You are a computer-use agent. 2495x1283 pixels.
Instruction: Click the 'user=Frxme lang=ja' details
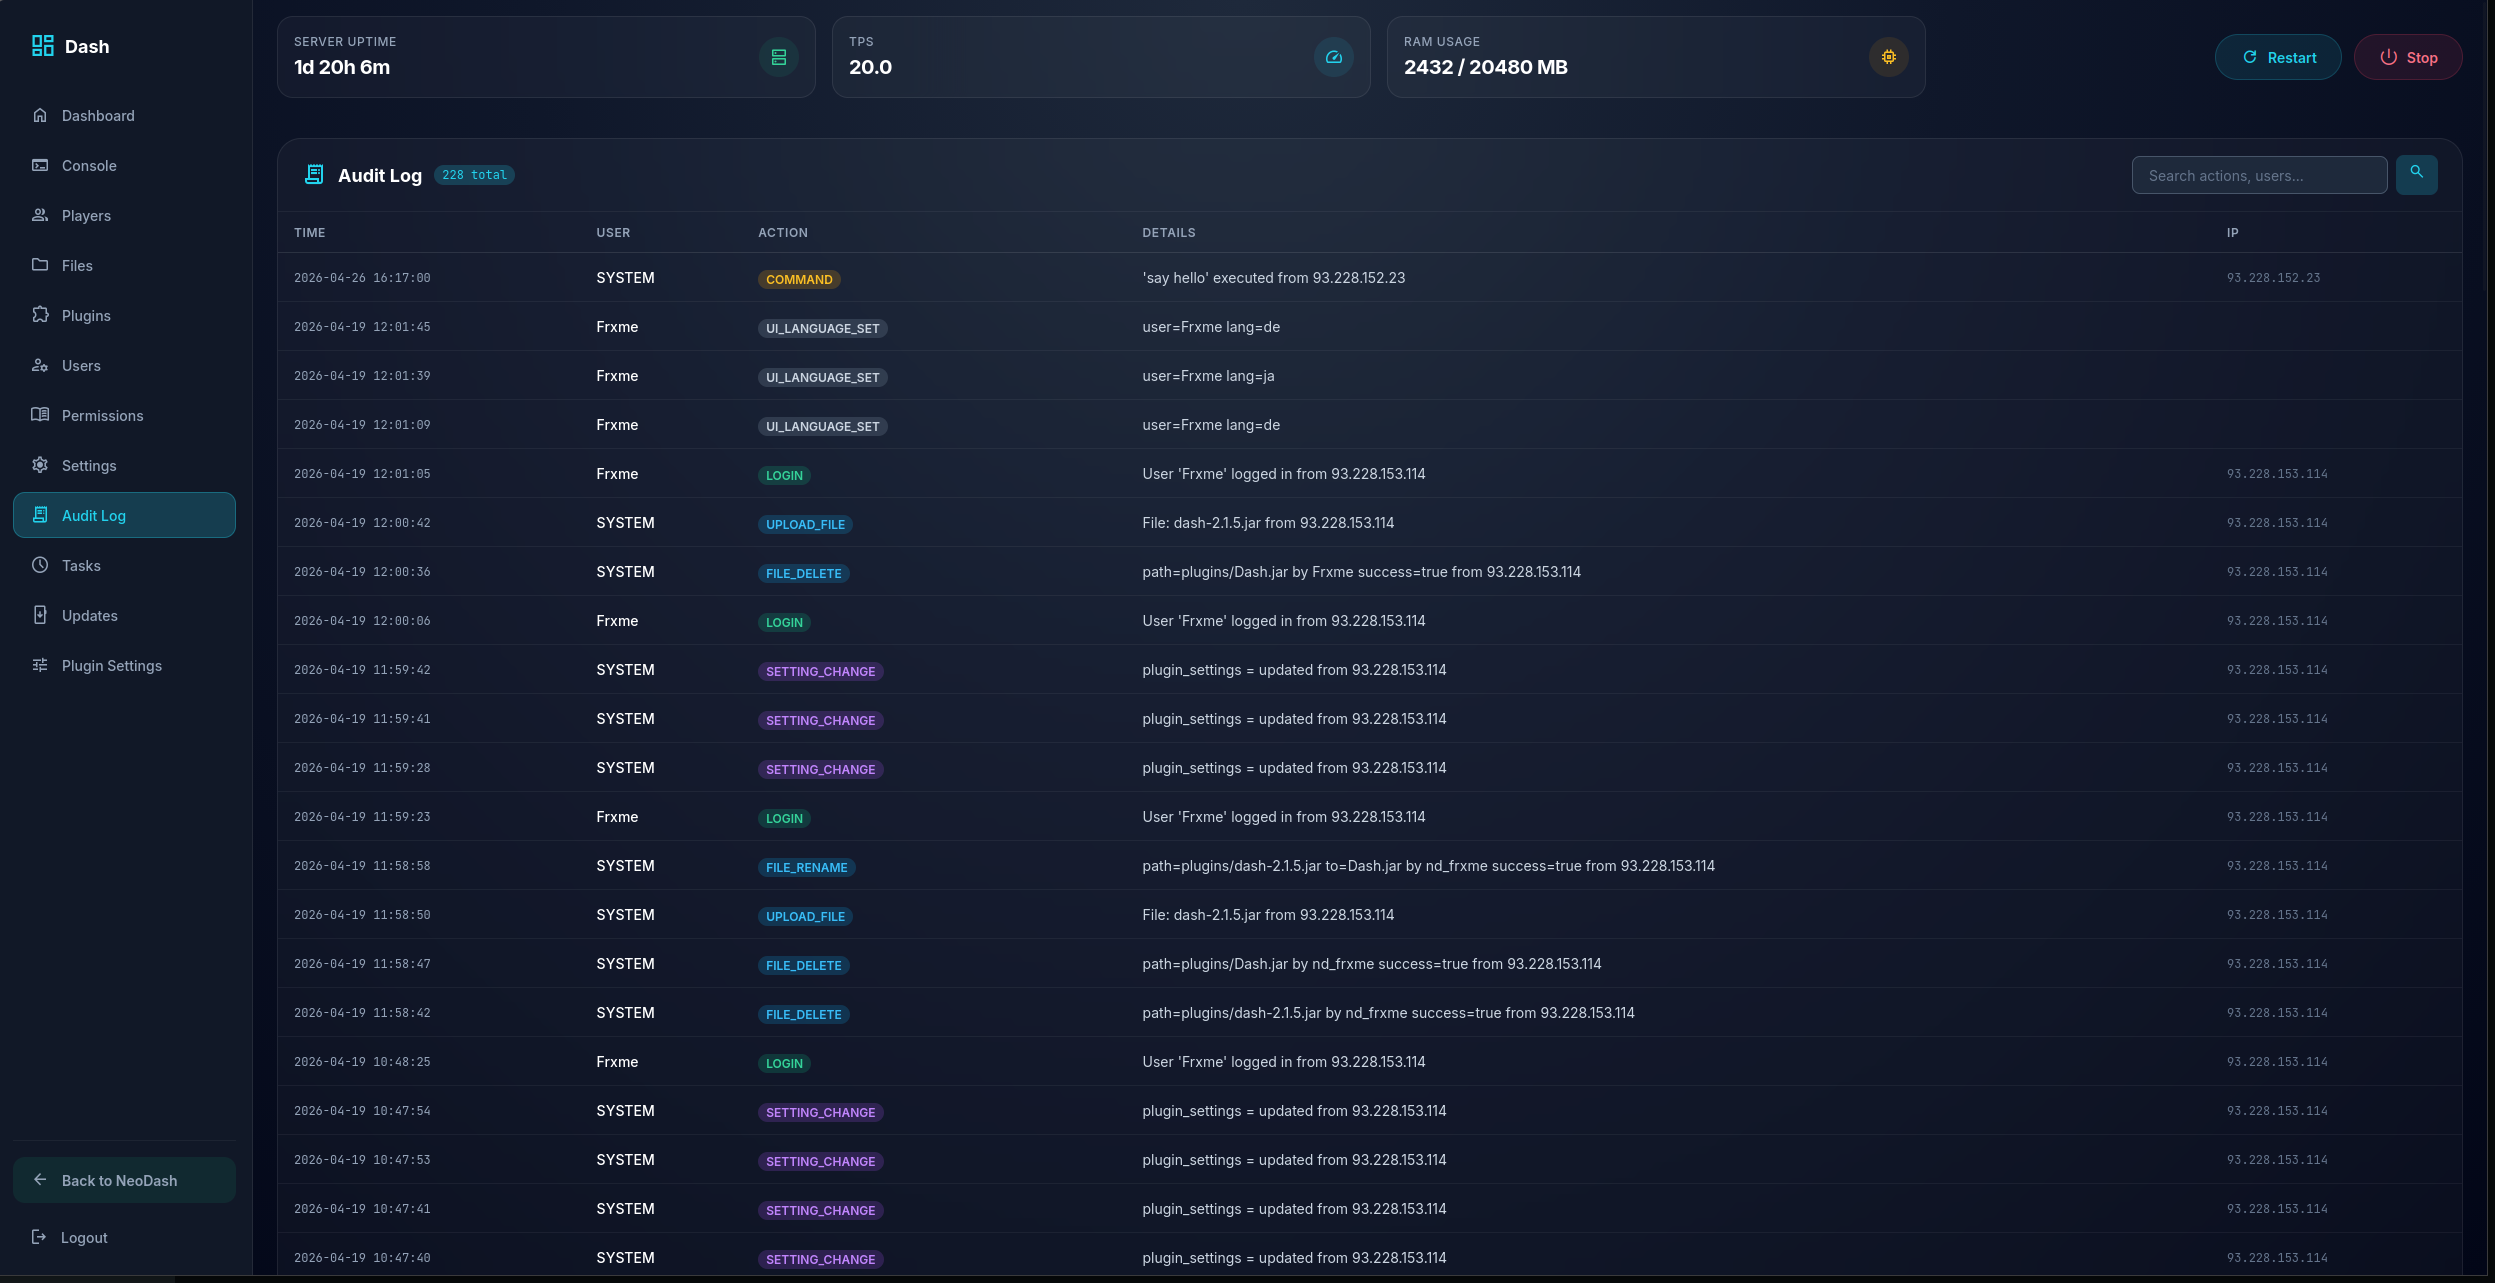(x=1208, y=376)
